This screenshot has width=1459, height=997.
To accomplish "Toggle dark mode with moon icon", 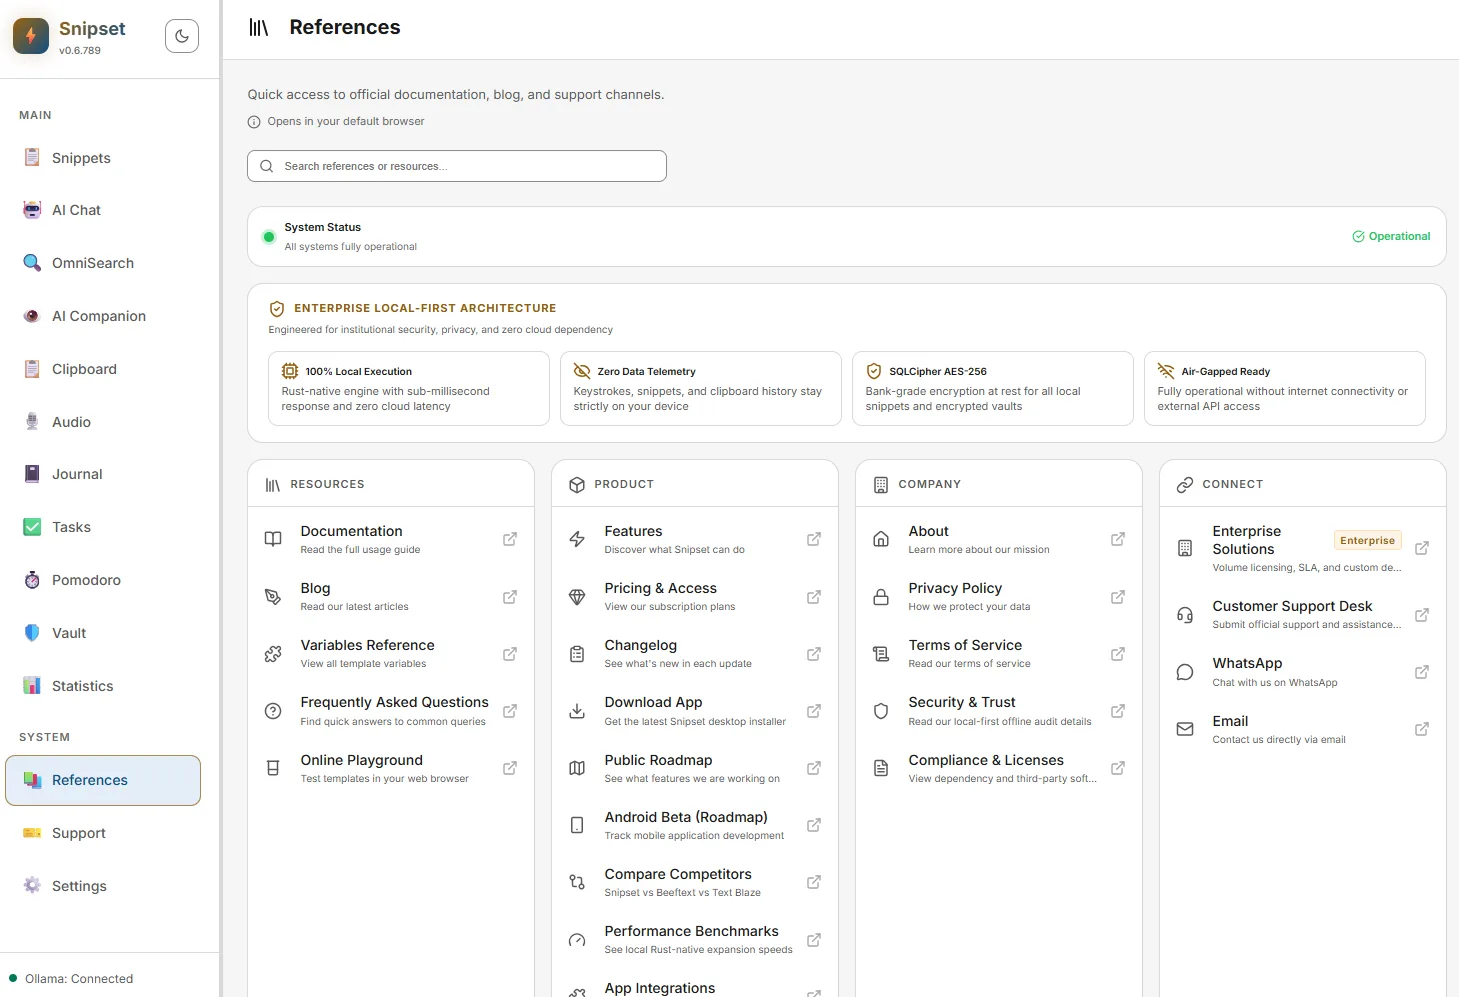I will click(x=182, y=36).
